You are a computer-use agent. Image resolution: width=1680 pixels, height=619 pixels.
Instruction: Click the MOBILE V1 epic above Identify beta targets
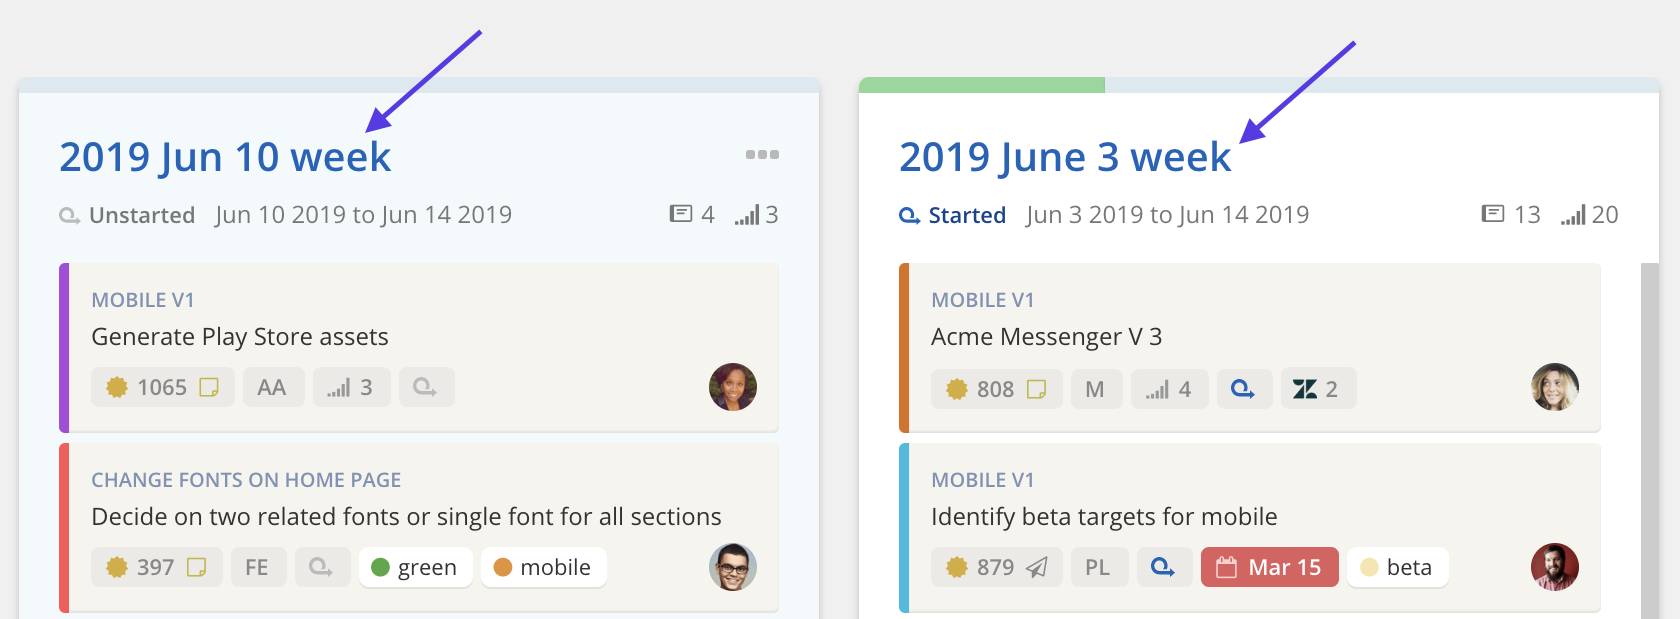point(983,480)
